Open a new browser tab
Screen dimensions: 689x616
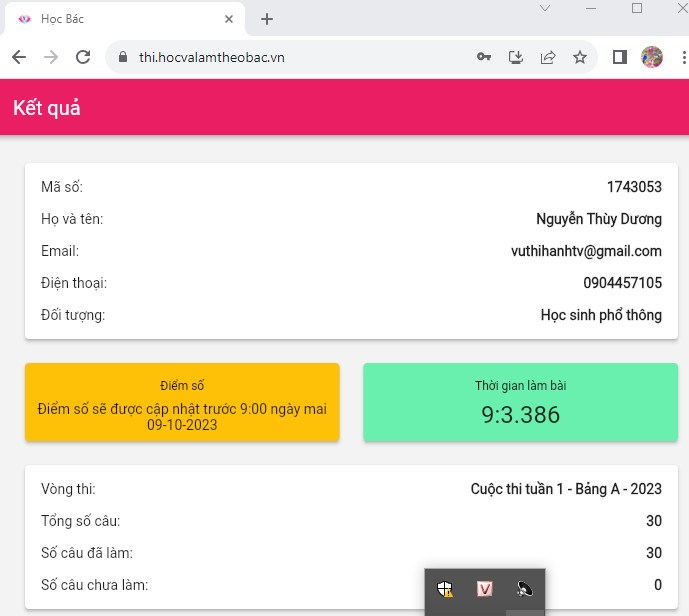tap(267, 19)
